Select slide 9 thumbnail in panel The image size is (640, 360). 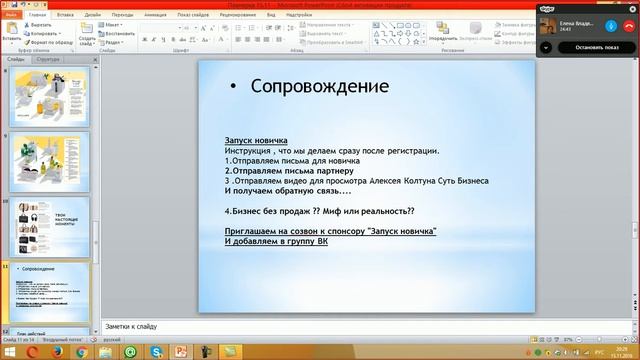(49, 162)
